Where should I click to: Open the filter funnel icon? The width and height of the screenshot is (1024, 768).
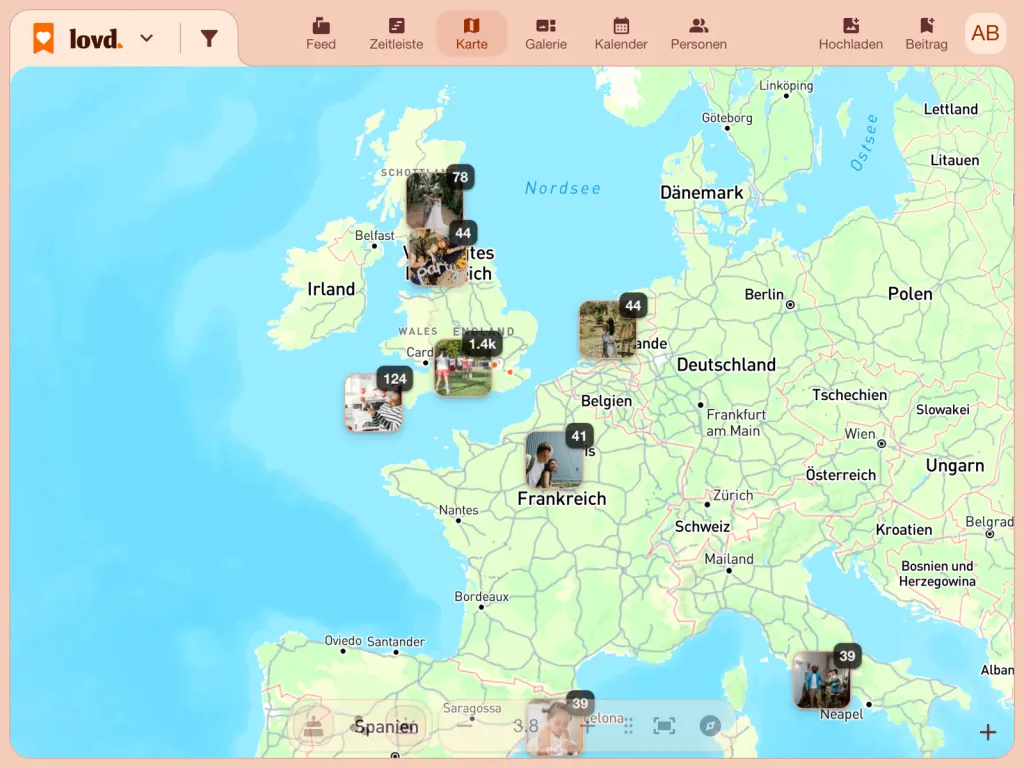click(209, 39)
